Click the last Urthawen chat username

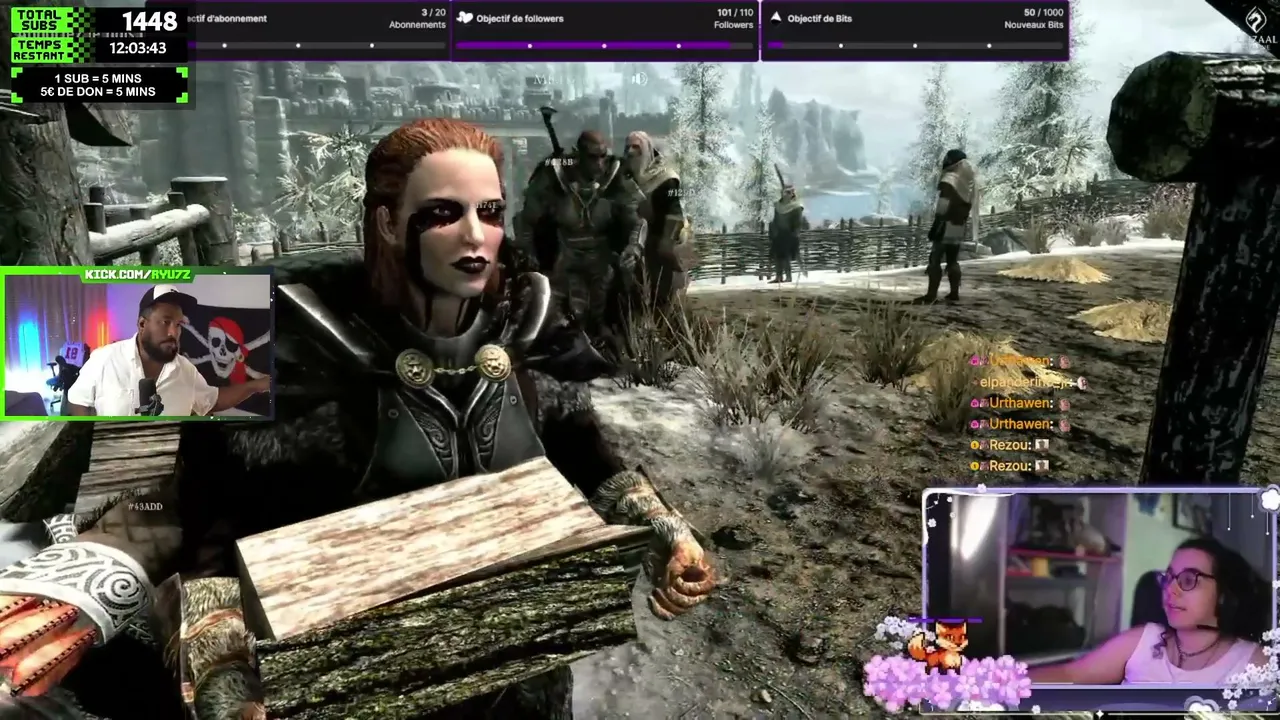click(1021, 424)
